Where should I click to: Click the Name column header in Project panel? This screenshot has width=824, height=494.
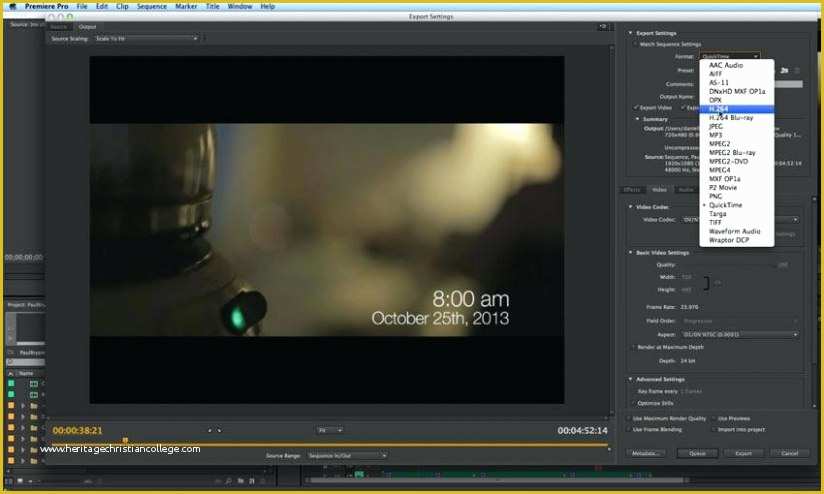click(26, 373)
